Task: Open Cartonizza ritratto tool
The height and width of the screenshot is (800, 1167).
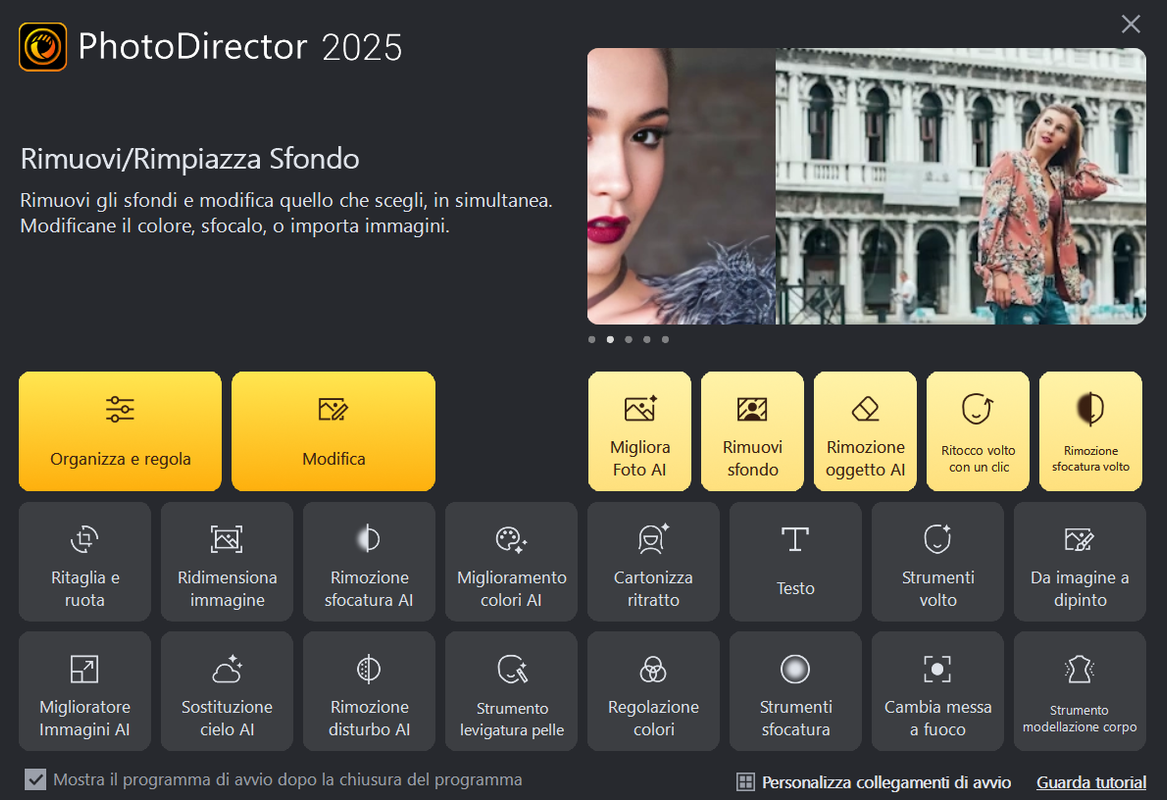Action: (x=653, y=561)
